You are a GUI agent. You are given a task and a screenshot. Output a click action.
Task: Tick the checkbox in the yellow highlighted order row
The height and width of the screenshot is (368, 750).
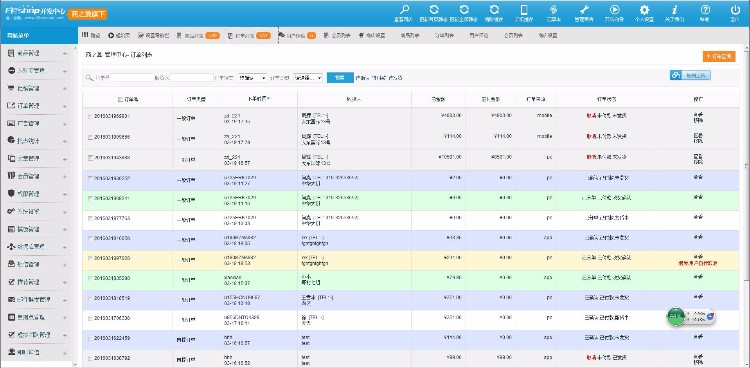click(90, 258)
